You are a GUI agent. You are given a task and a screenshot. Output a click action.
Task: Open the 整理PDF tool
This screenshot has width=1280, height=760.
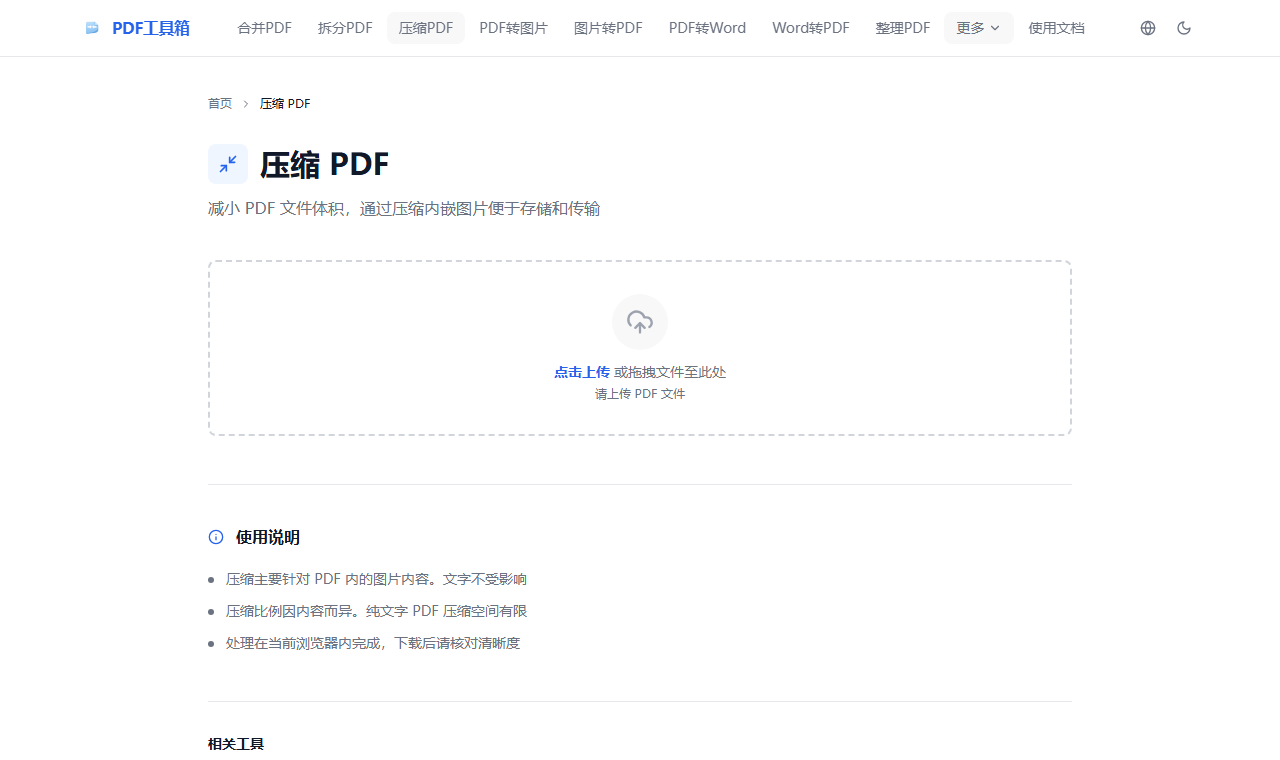click(903, 28)
